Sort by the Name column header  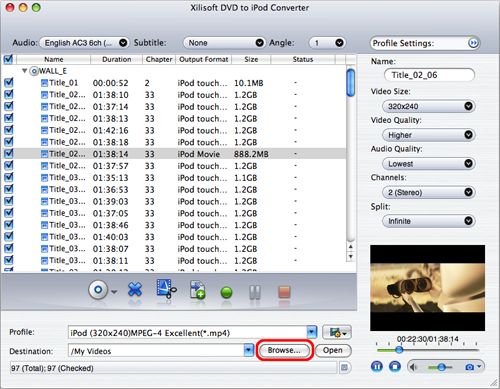[x=54, y=59]
